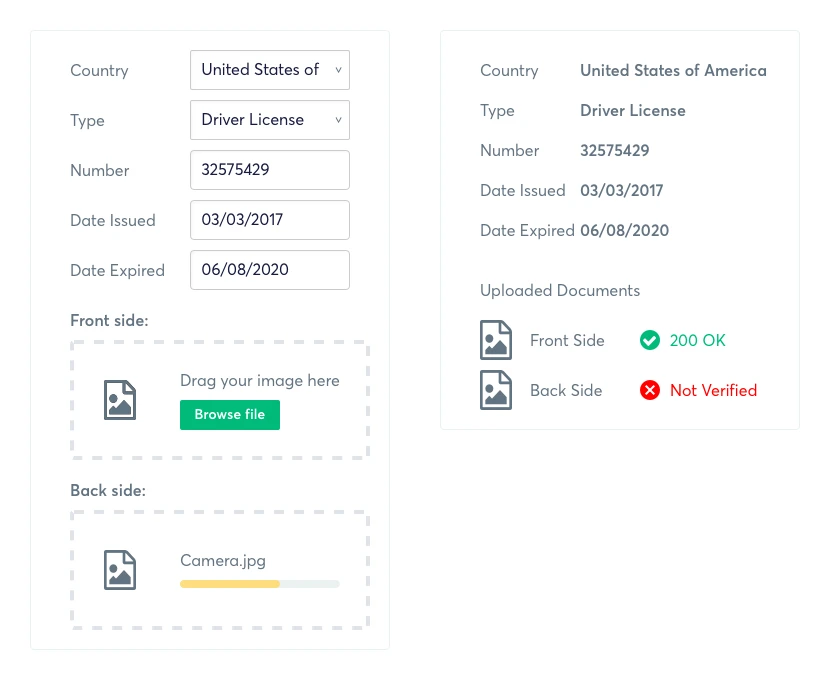The image size is (840, 700).
Task: Click the 200 OK status text
Action: click(697, 340)
